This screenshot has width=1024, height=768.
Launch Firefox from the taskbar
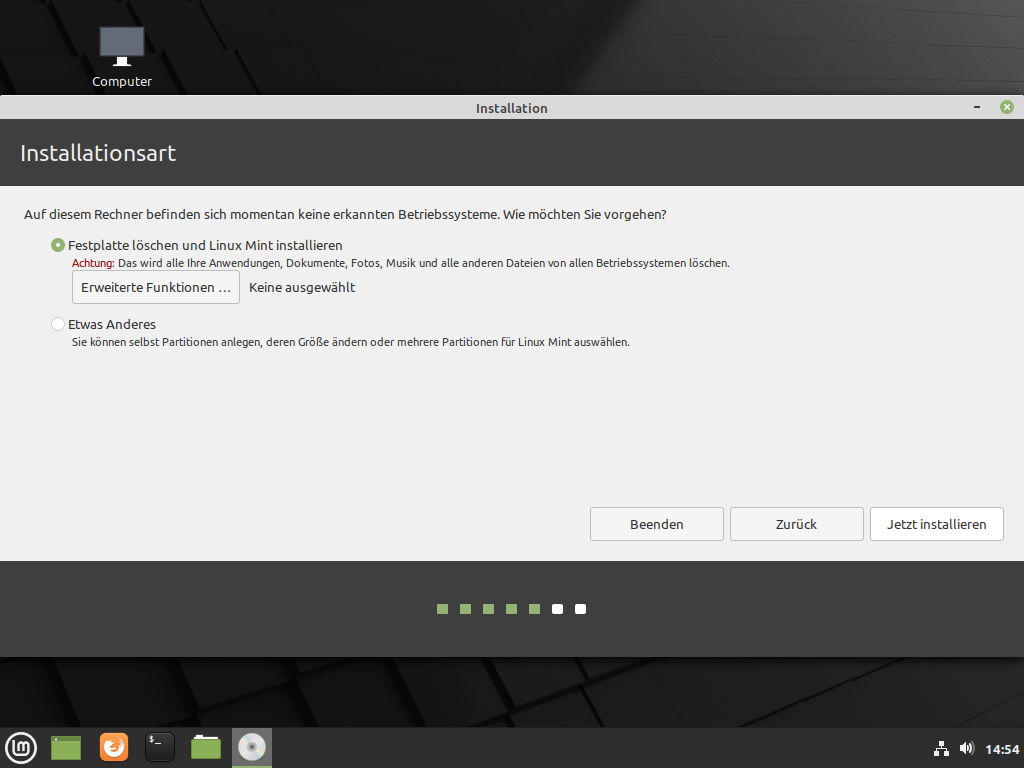coord(114,747)
